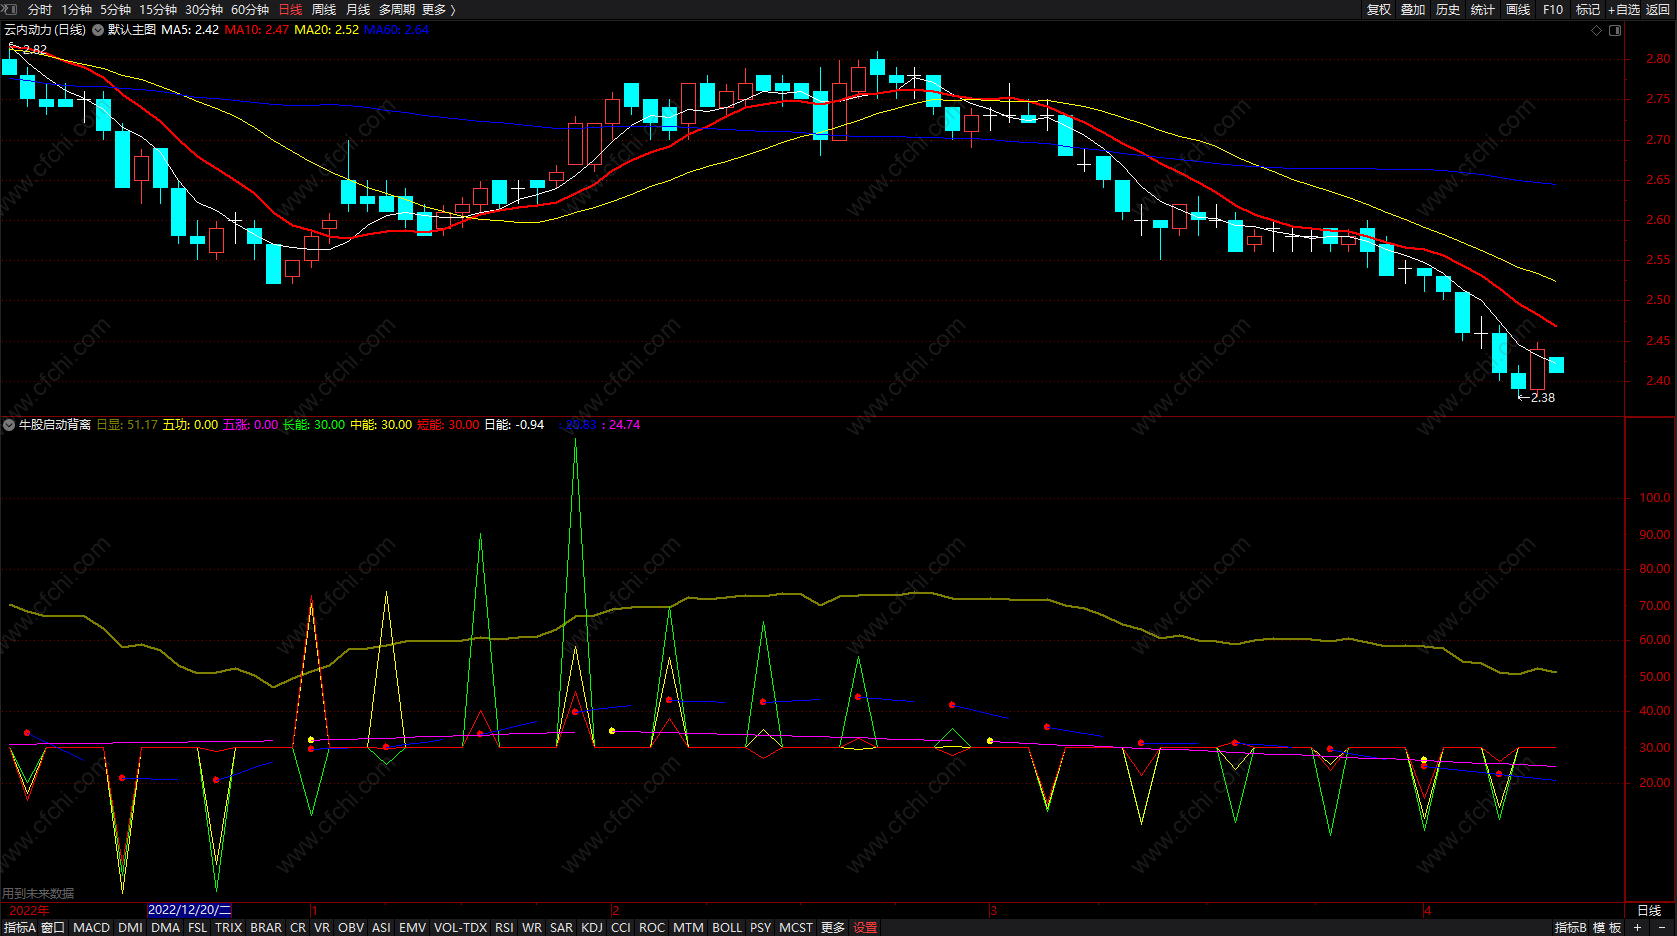
Task: Open the F10 company info
Action: [x=1552, y=9]
